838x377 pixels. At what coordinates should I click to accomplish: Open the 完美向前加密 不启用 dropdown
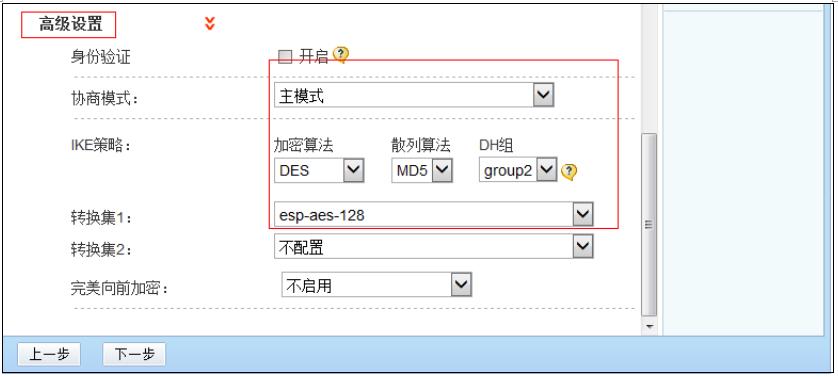tap(377, 284)
